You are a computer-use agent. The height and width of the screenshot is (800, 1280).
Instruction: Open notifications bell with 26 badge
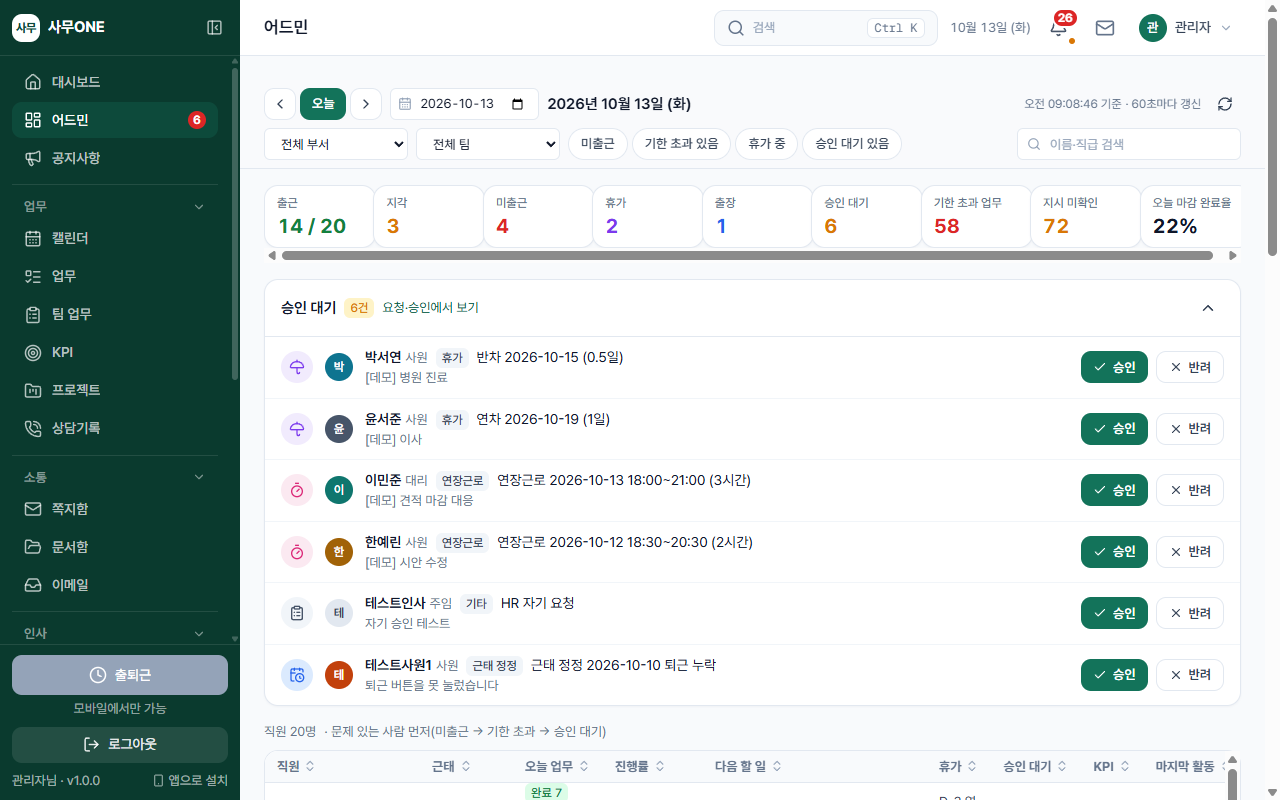pos(1059,28)
